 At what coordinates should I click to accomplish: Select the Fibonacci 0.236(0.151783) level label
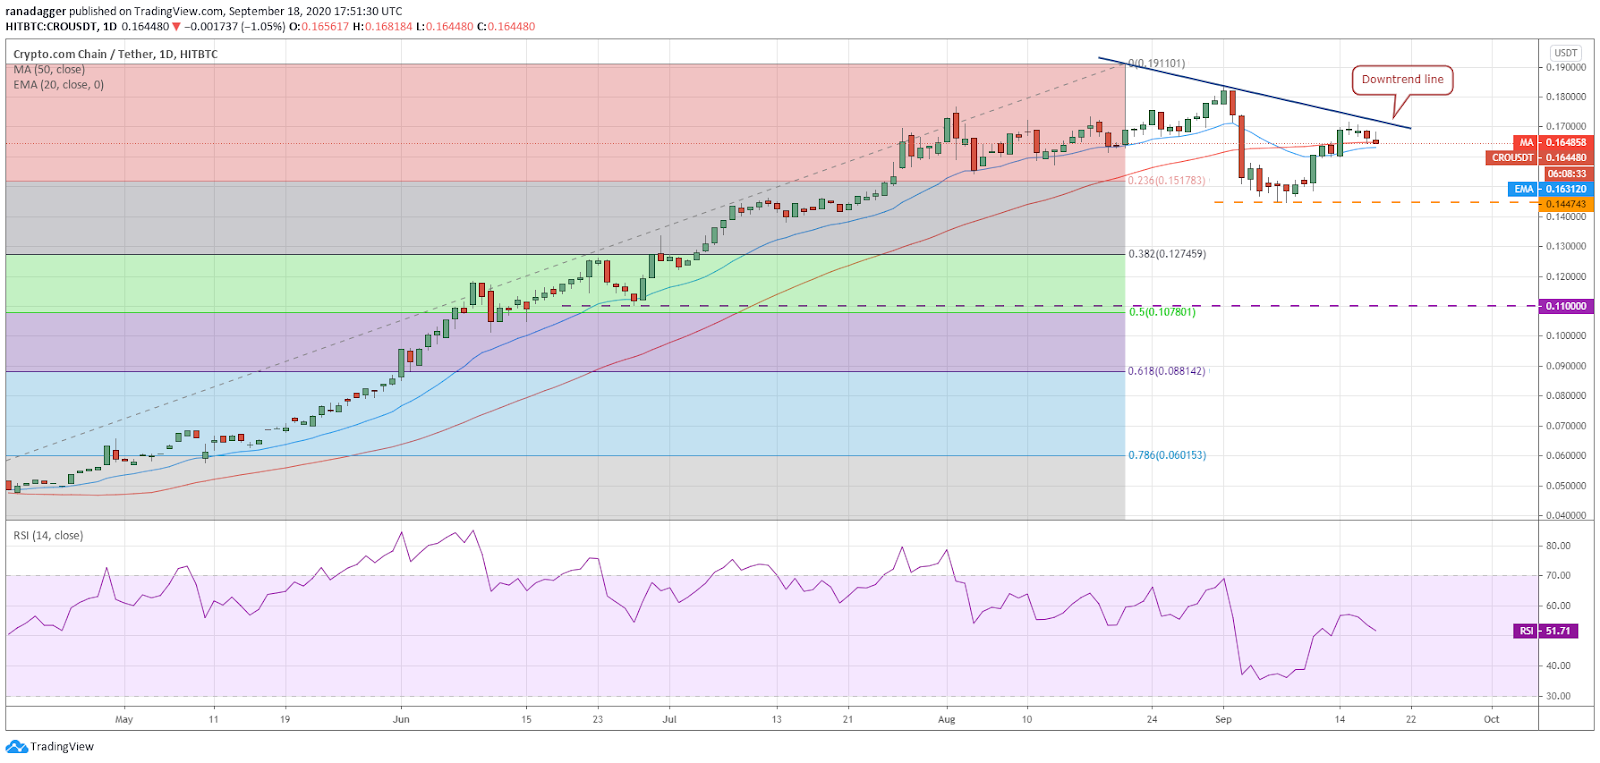coord(1167,181)
